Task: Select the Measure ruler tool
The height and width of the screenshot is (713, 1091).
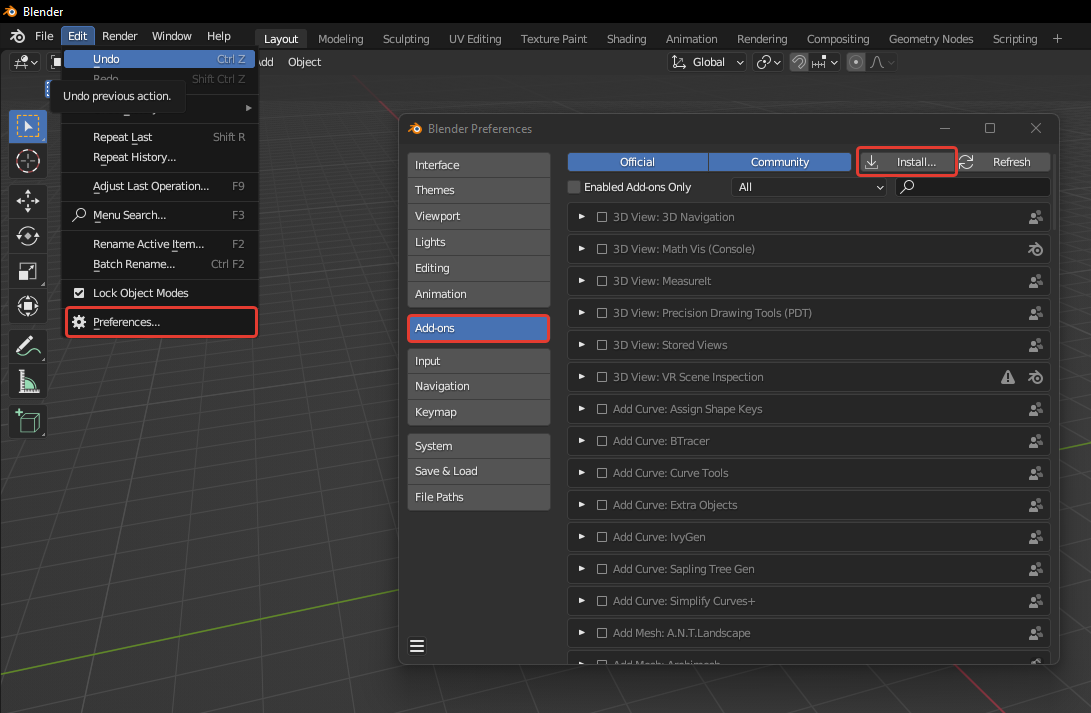Action: 28,381
